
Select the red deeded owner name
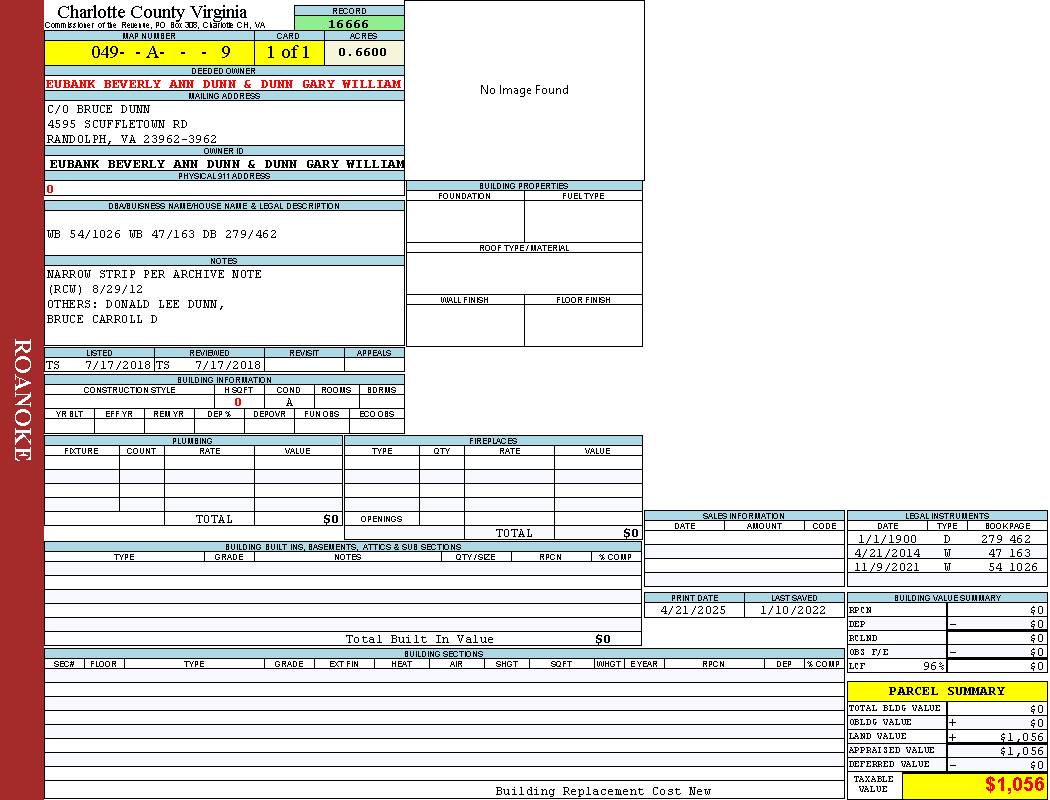[224, 84]
